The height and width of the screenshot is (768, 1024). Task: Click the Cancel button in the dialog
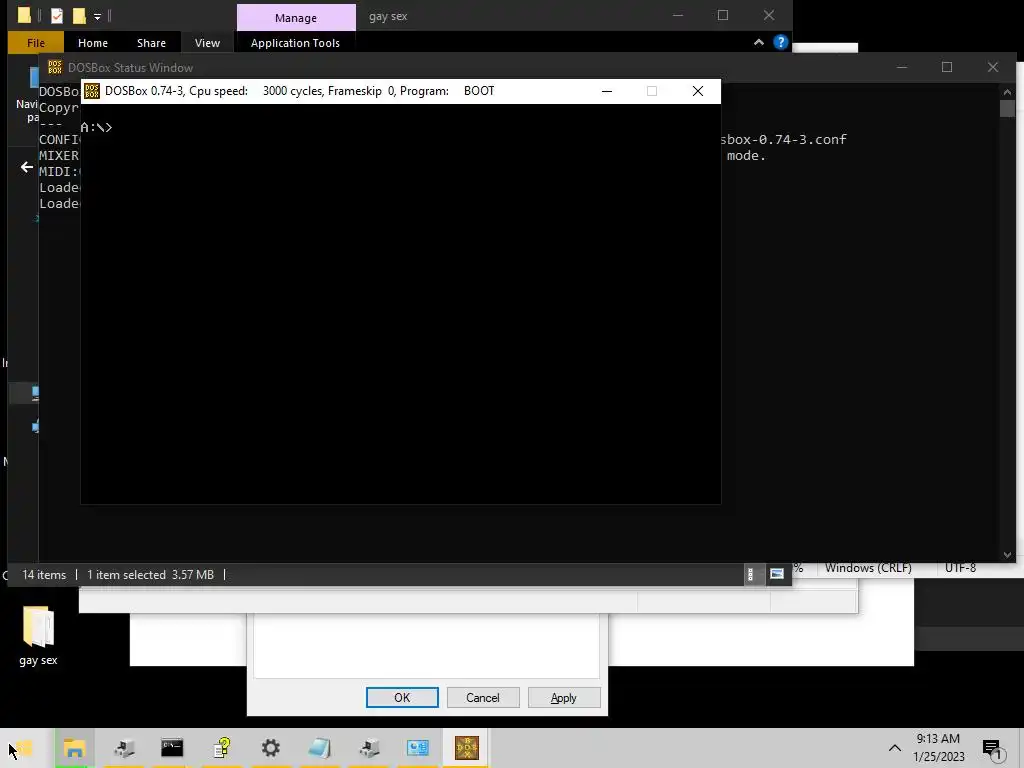click(x=483, y=697)
